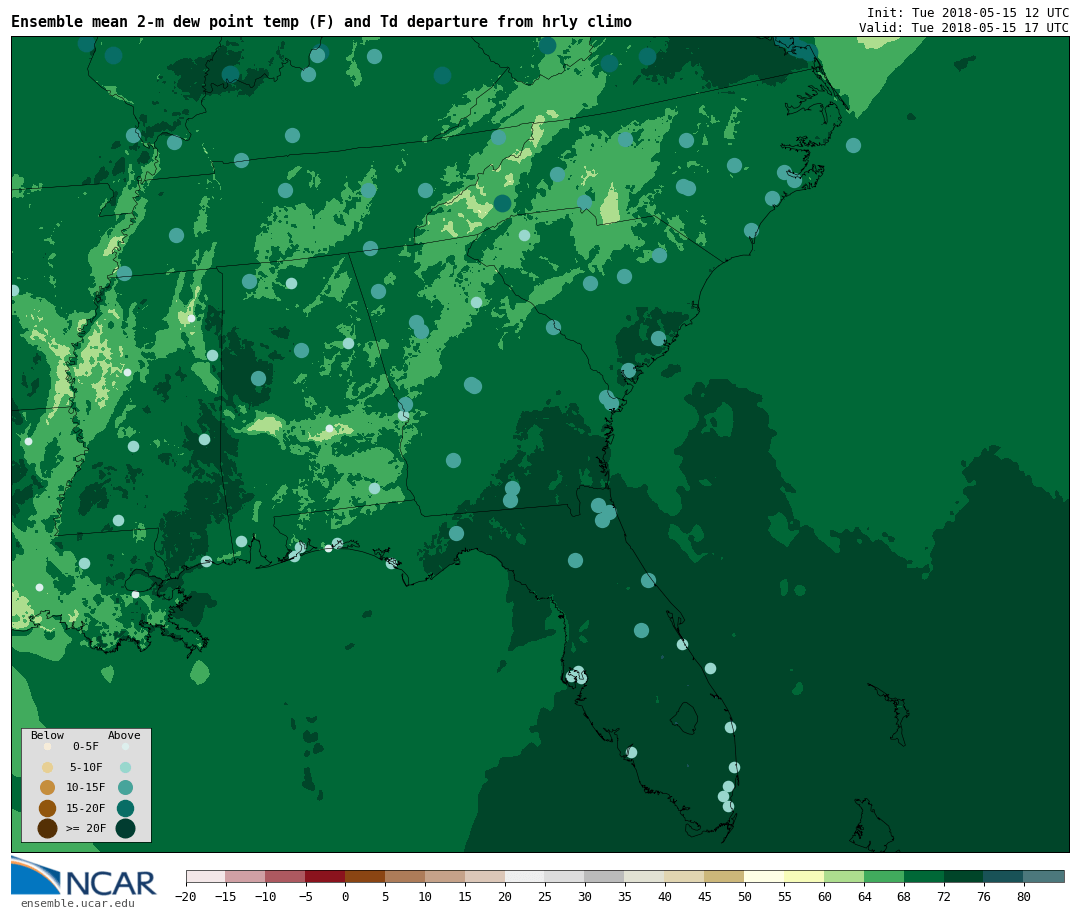Click the 0-5F above-climo legend dot
1080x915 pixels.
pos(125,746)
